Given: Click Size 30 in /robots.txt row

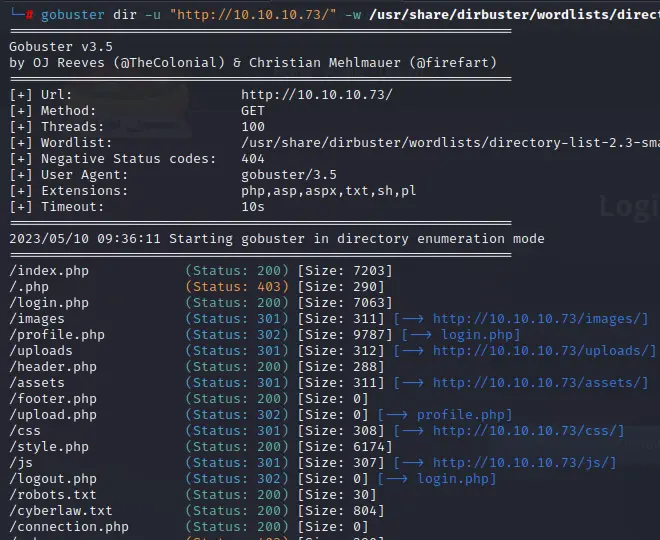Looking at the screenshot, I should [337, 495].
